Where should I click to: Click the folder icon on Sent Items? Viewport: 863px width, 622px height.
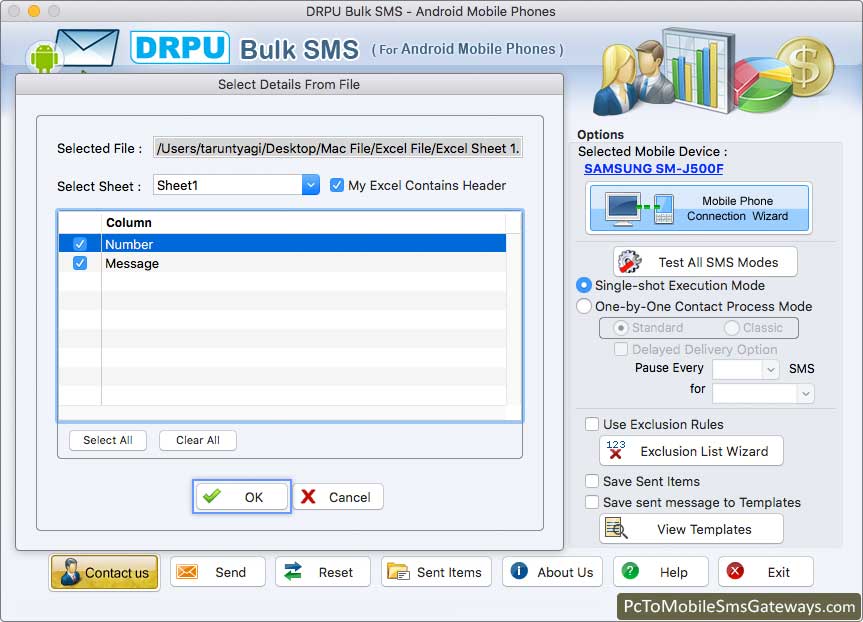tap(398, 572)
